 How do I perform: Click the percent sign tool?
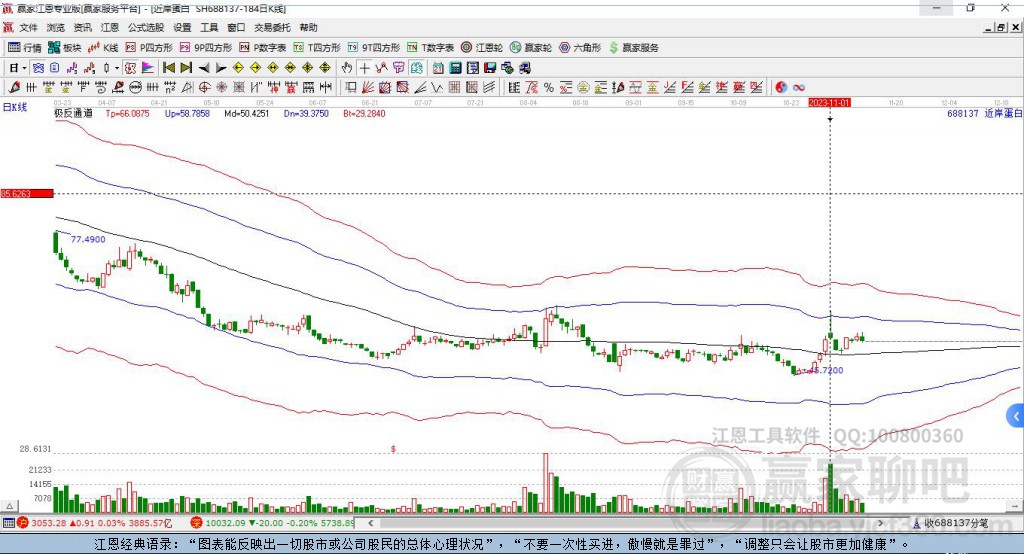click(549, 88)
